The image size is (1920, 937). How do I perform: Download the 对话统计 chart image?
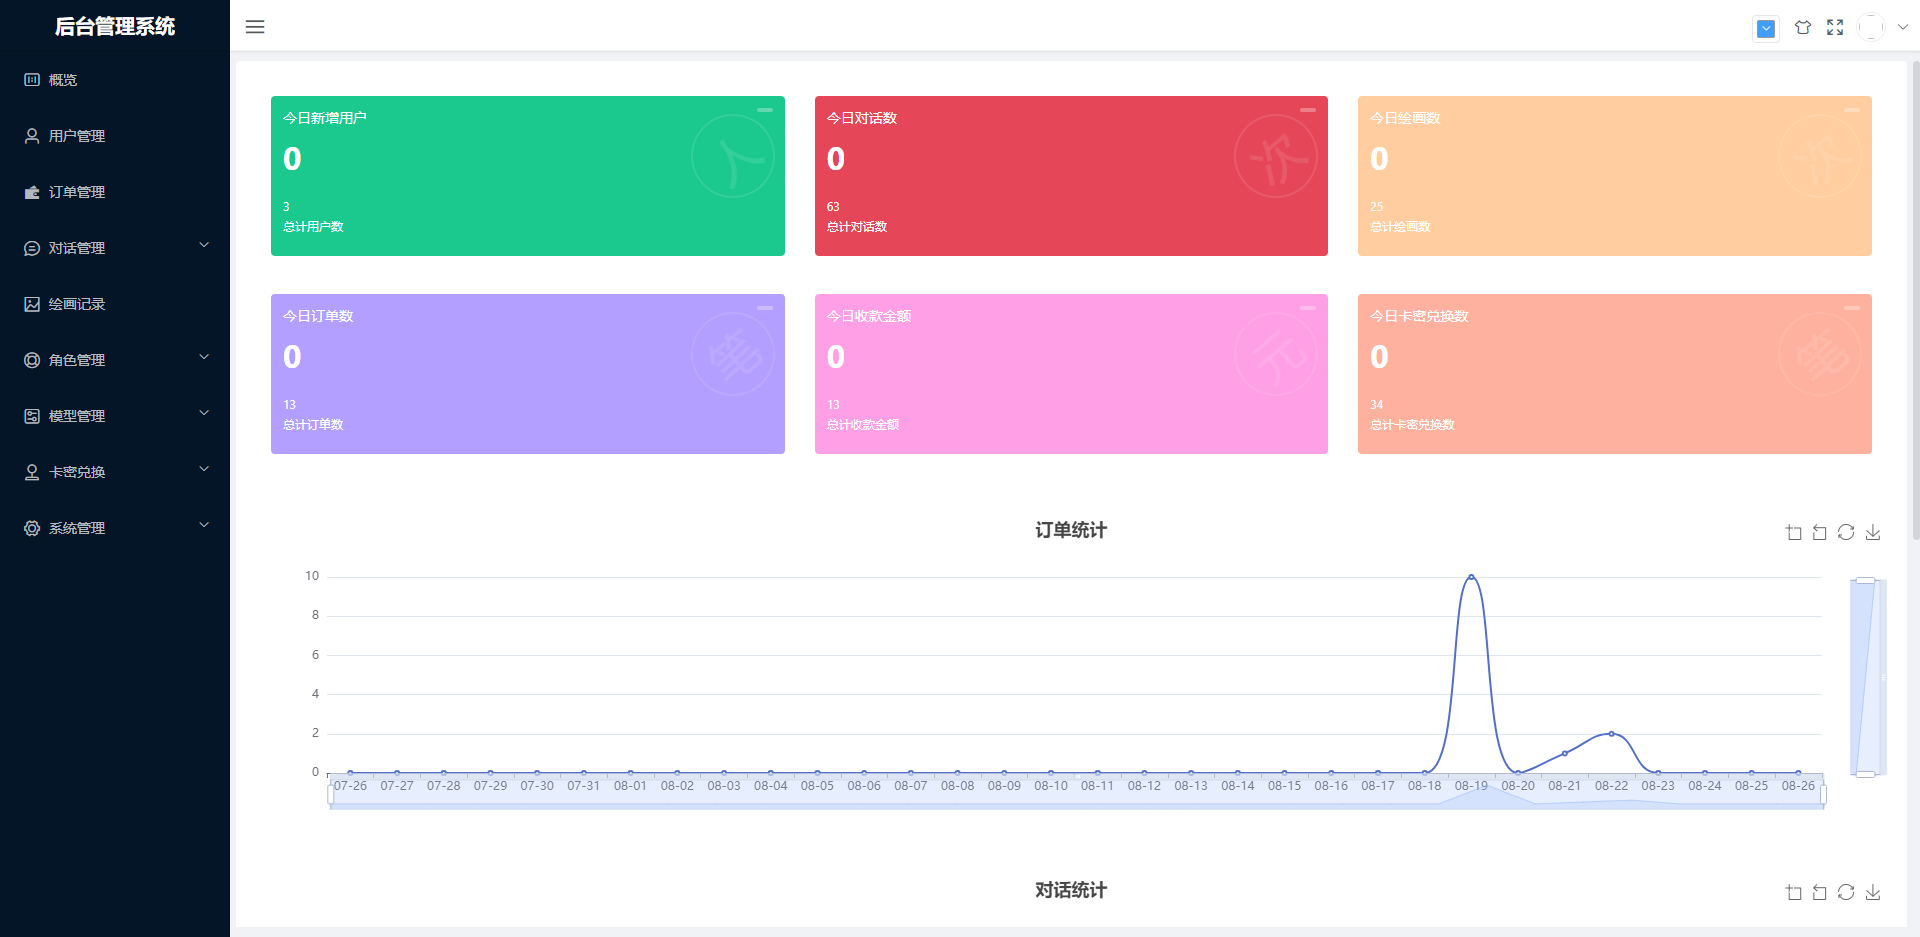point(1873,893)
